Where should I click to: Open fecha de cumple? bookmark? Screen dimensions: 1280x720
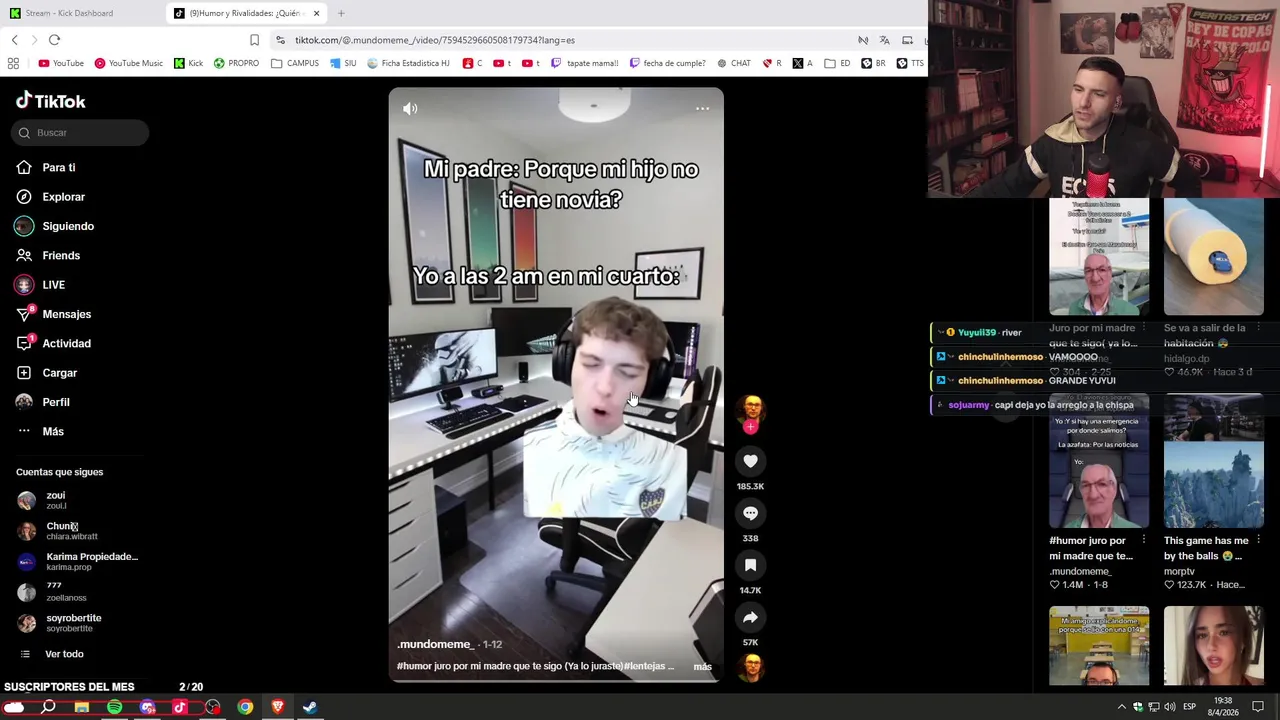[667, 63]
